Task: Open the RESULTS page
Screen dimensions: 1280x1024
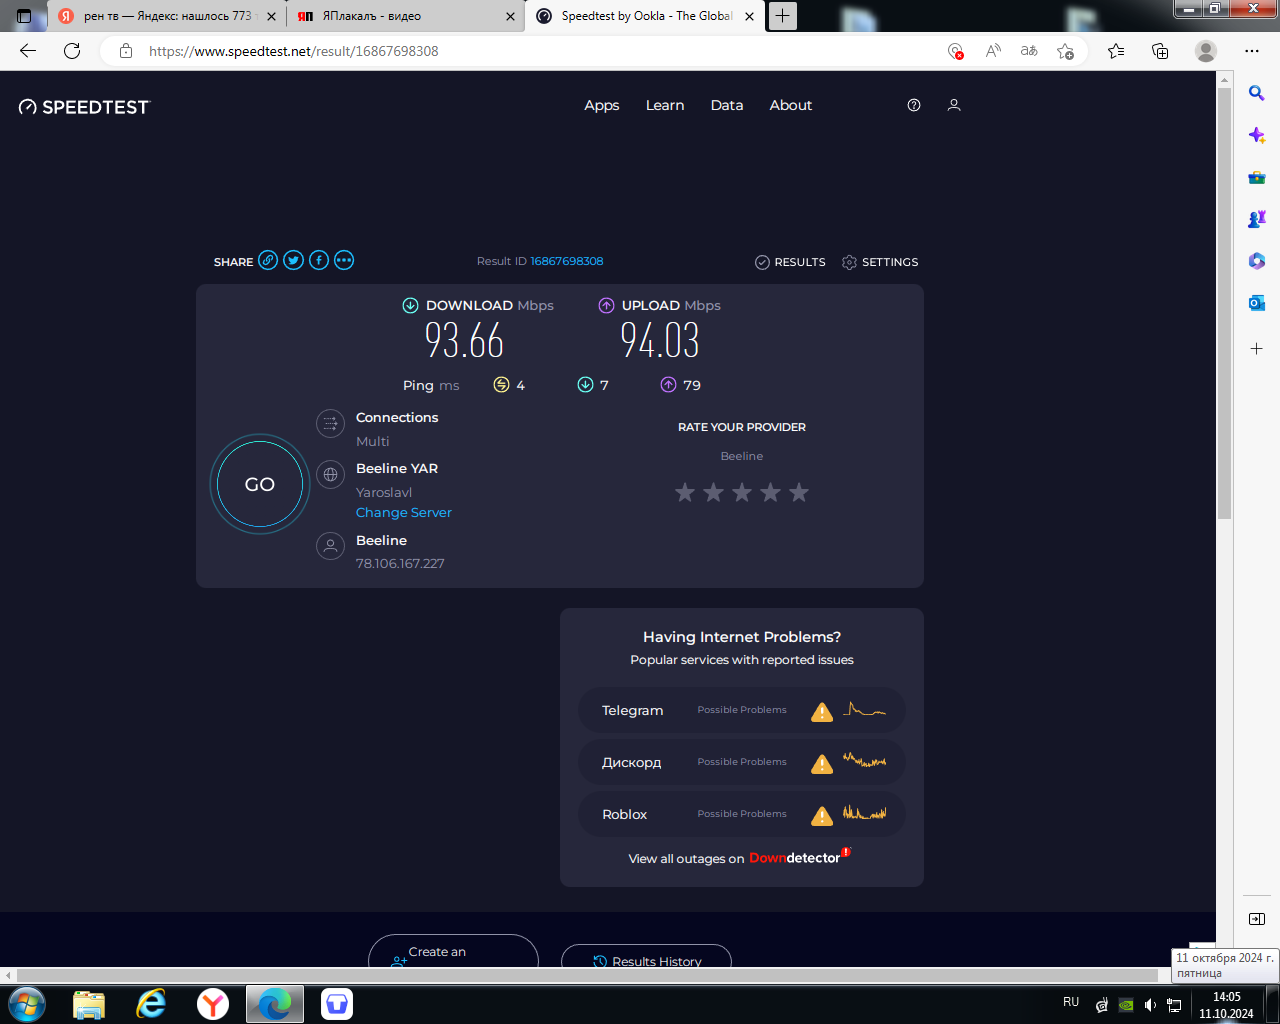Action: click(790, 262)
